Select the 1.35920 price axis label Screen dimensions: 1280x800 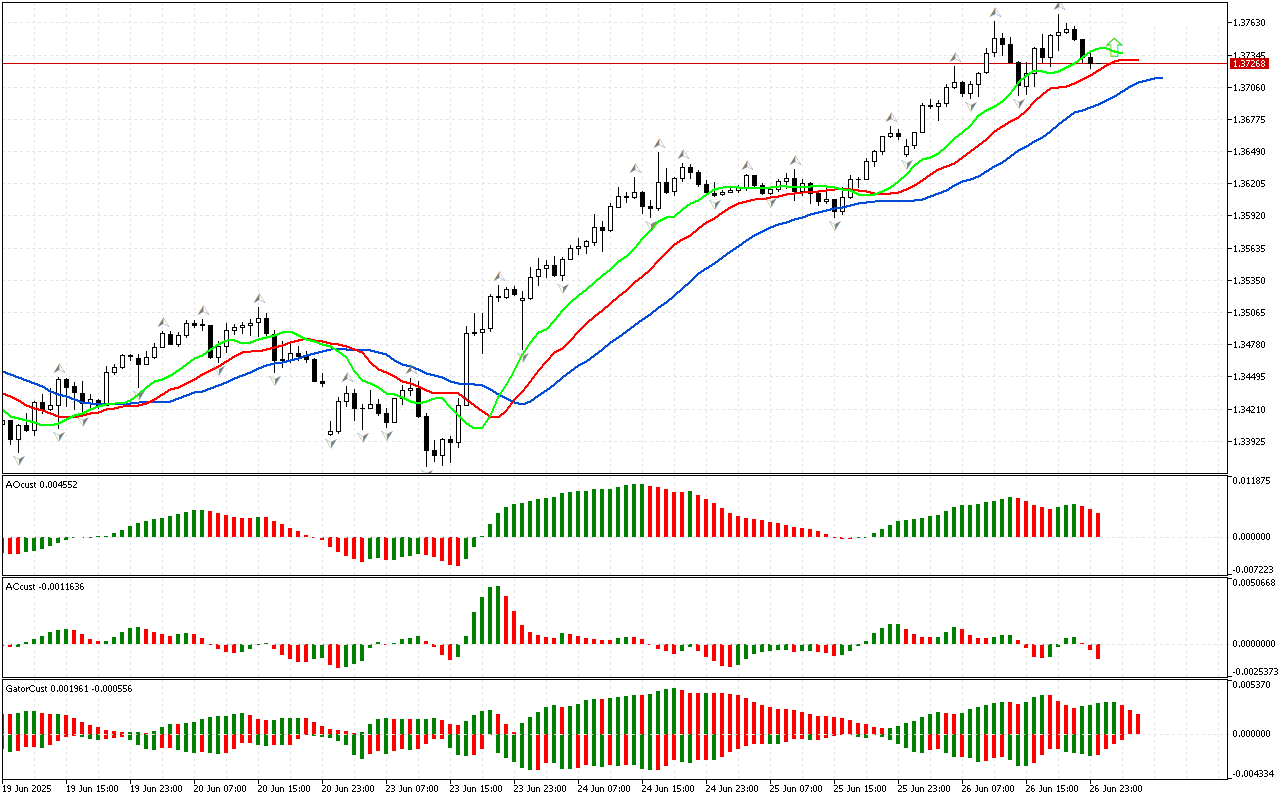click(x=1250, y=216)
